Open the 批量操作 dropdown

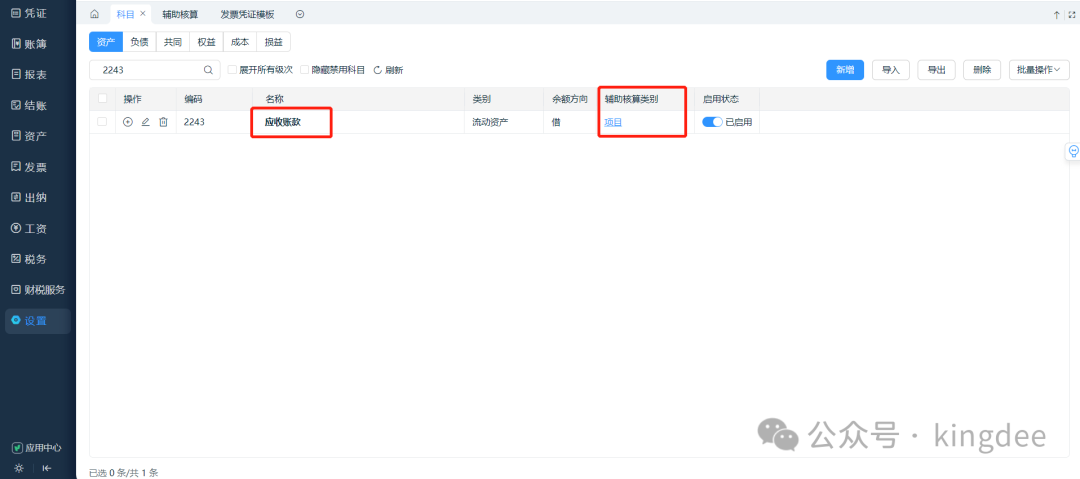tap(1039, 70)
